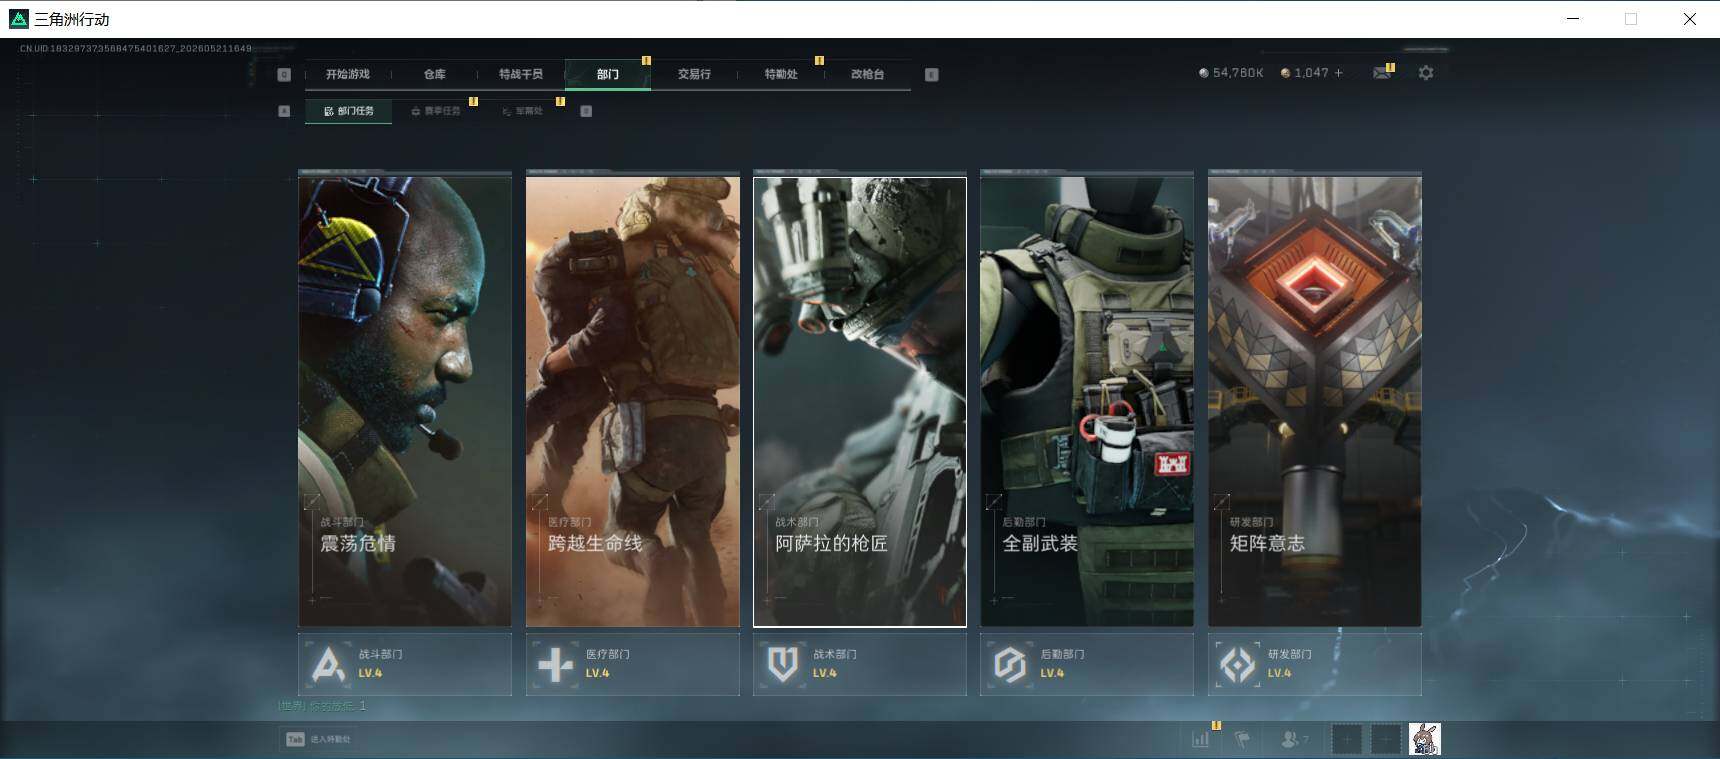Open the 特战干员 tab
Image resolution: width=1720 pixels, height=759 pixels.
point(520,74)
